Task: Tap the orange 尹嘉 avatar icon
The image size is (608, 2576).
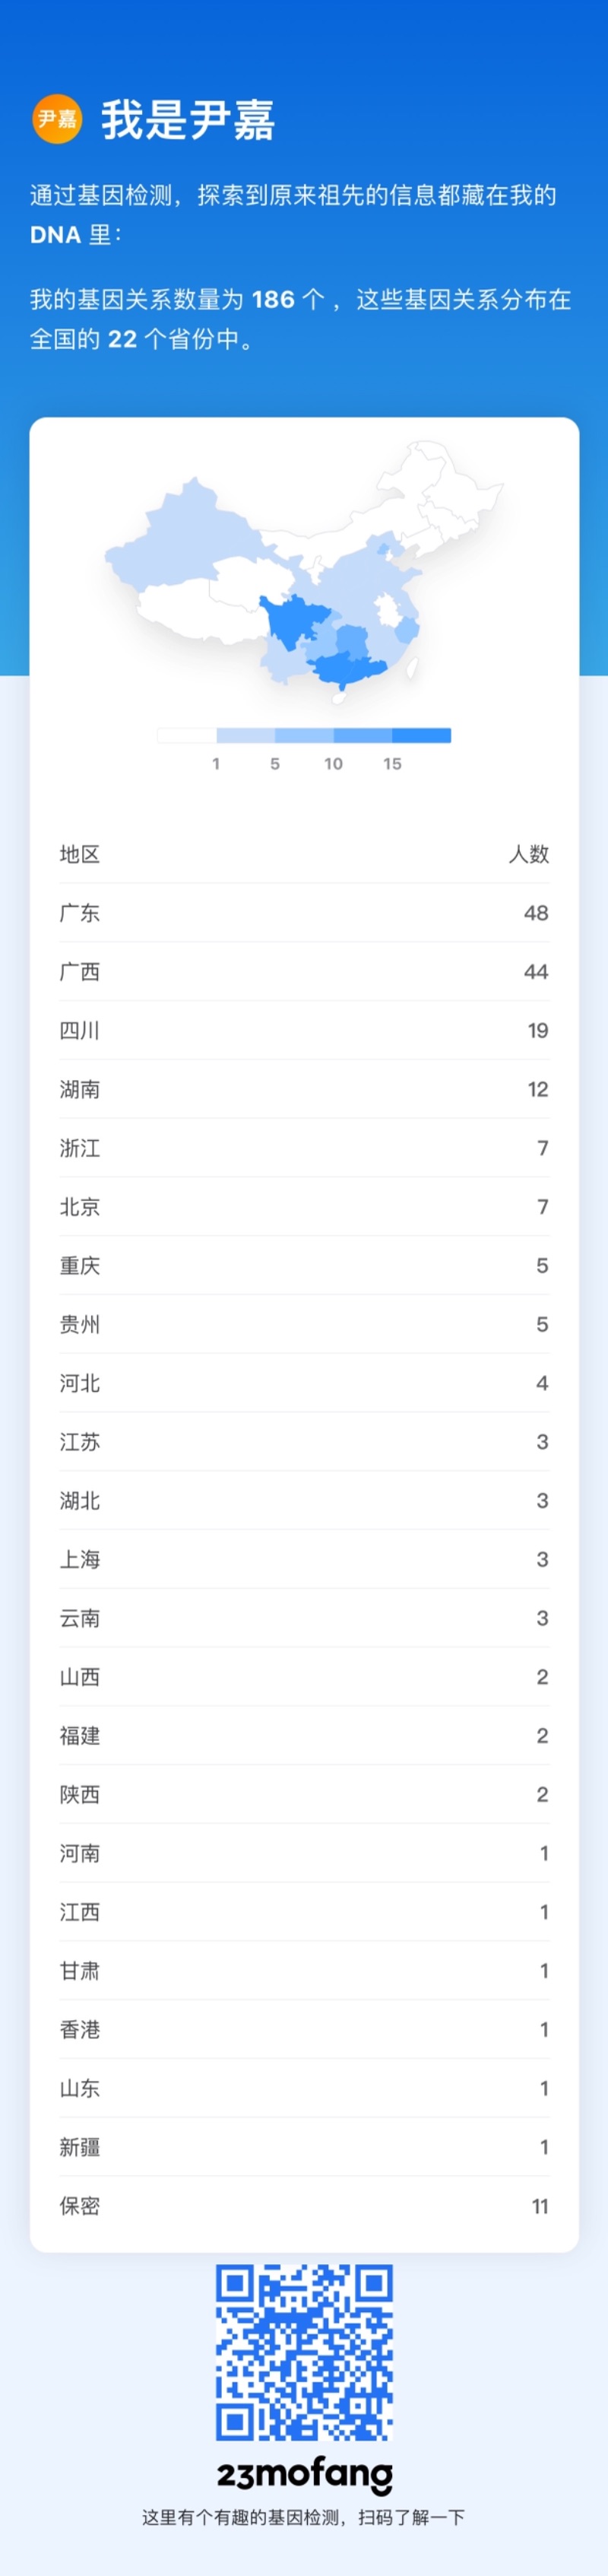Action: click(x=57, y=119)
